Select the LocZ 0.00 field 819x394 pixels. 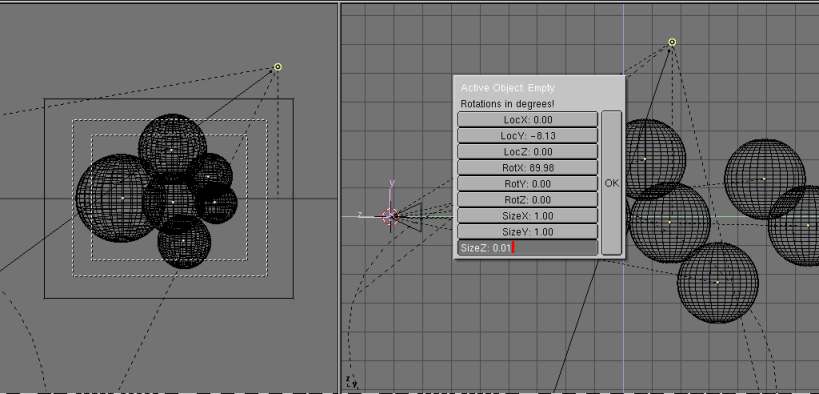pos(528,152)
